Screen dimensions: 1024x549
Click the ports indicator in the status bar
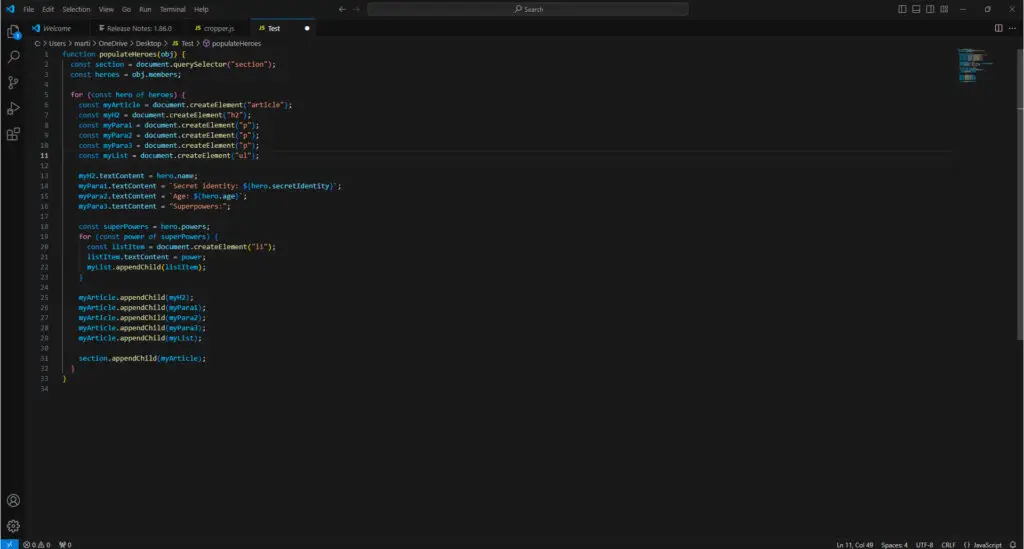[x=65, y=544]
